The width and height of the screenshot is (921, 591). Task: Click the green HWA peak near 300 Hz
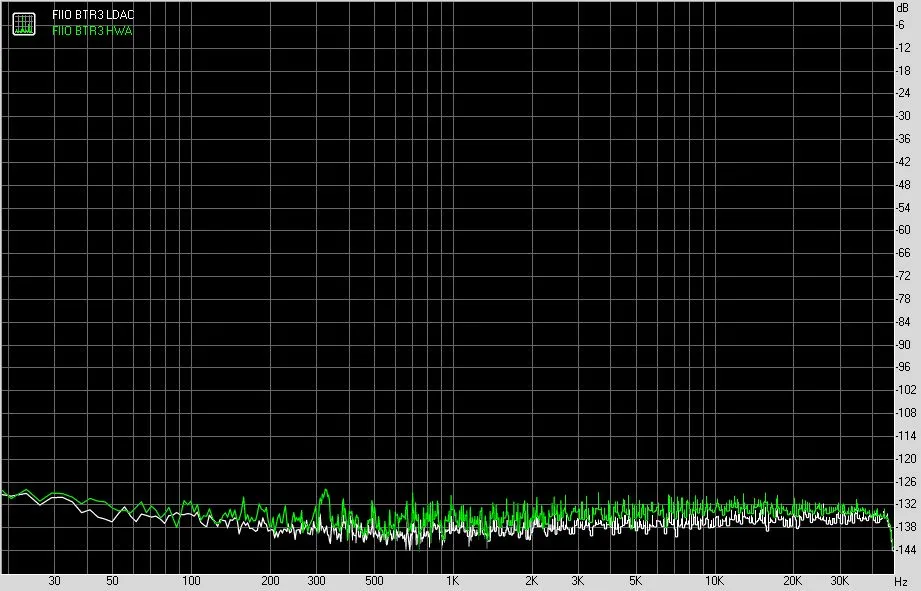pos(324,491)
